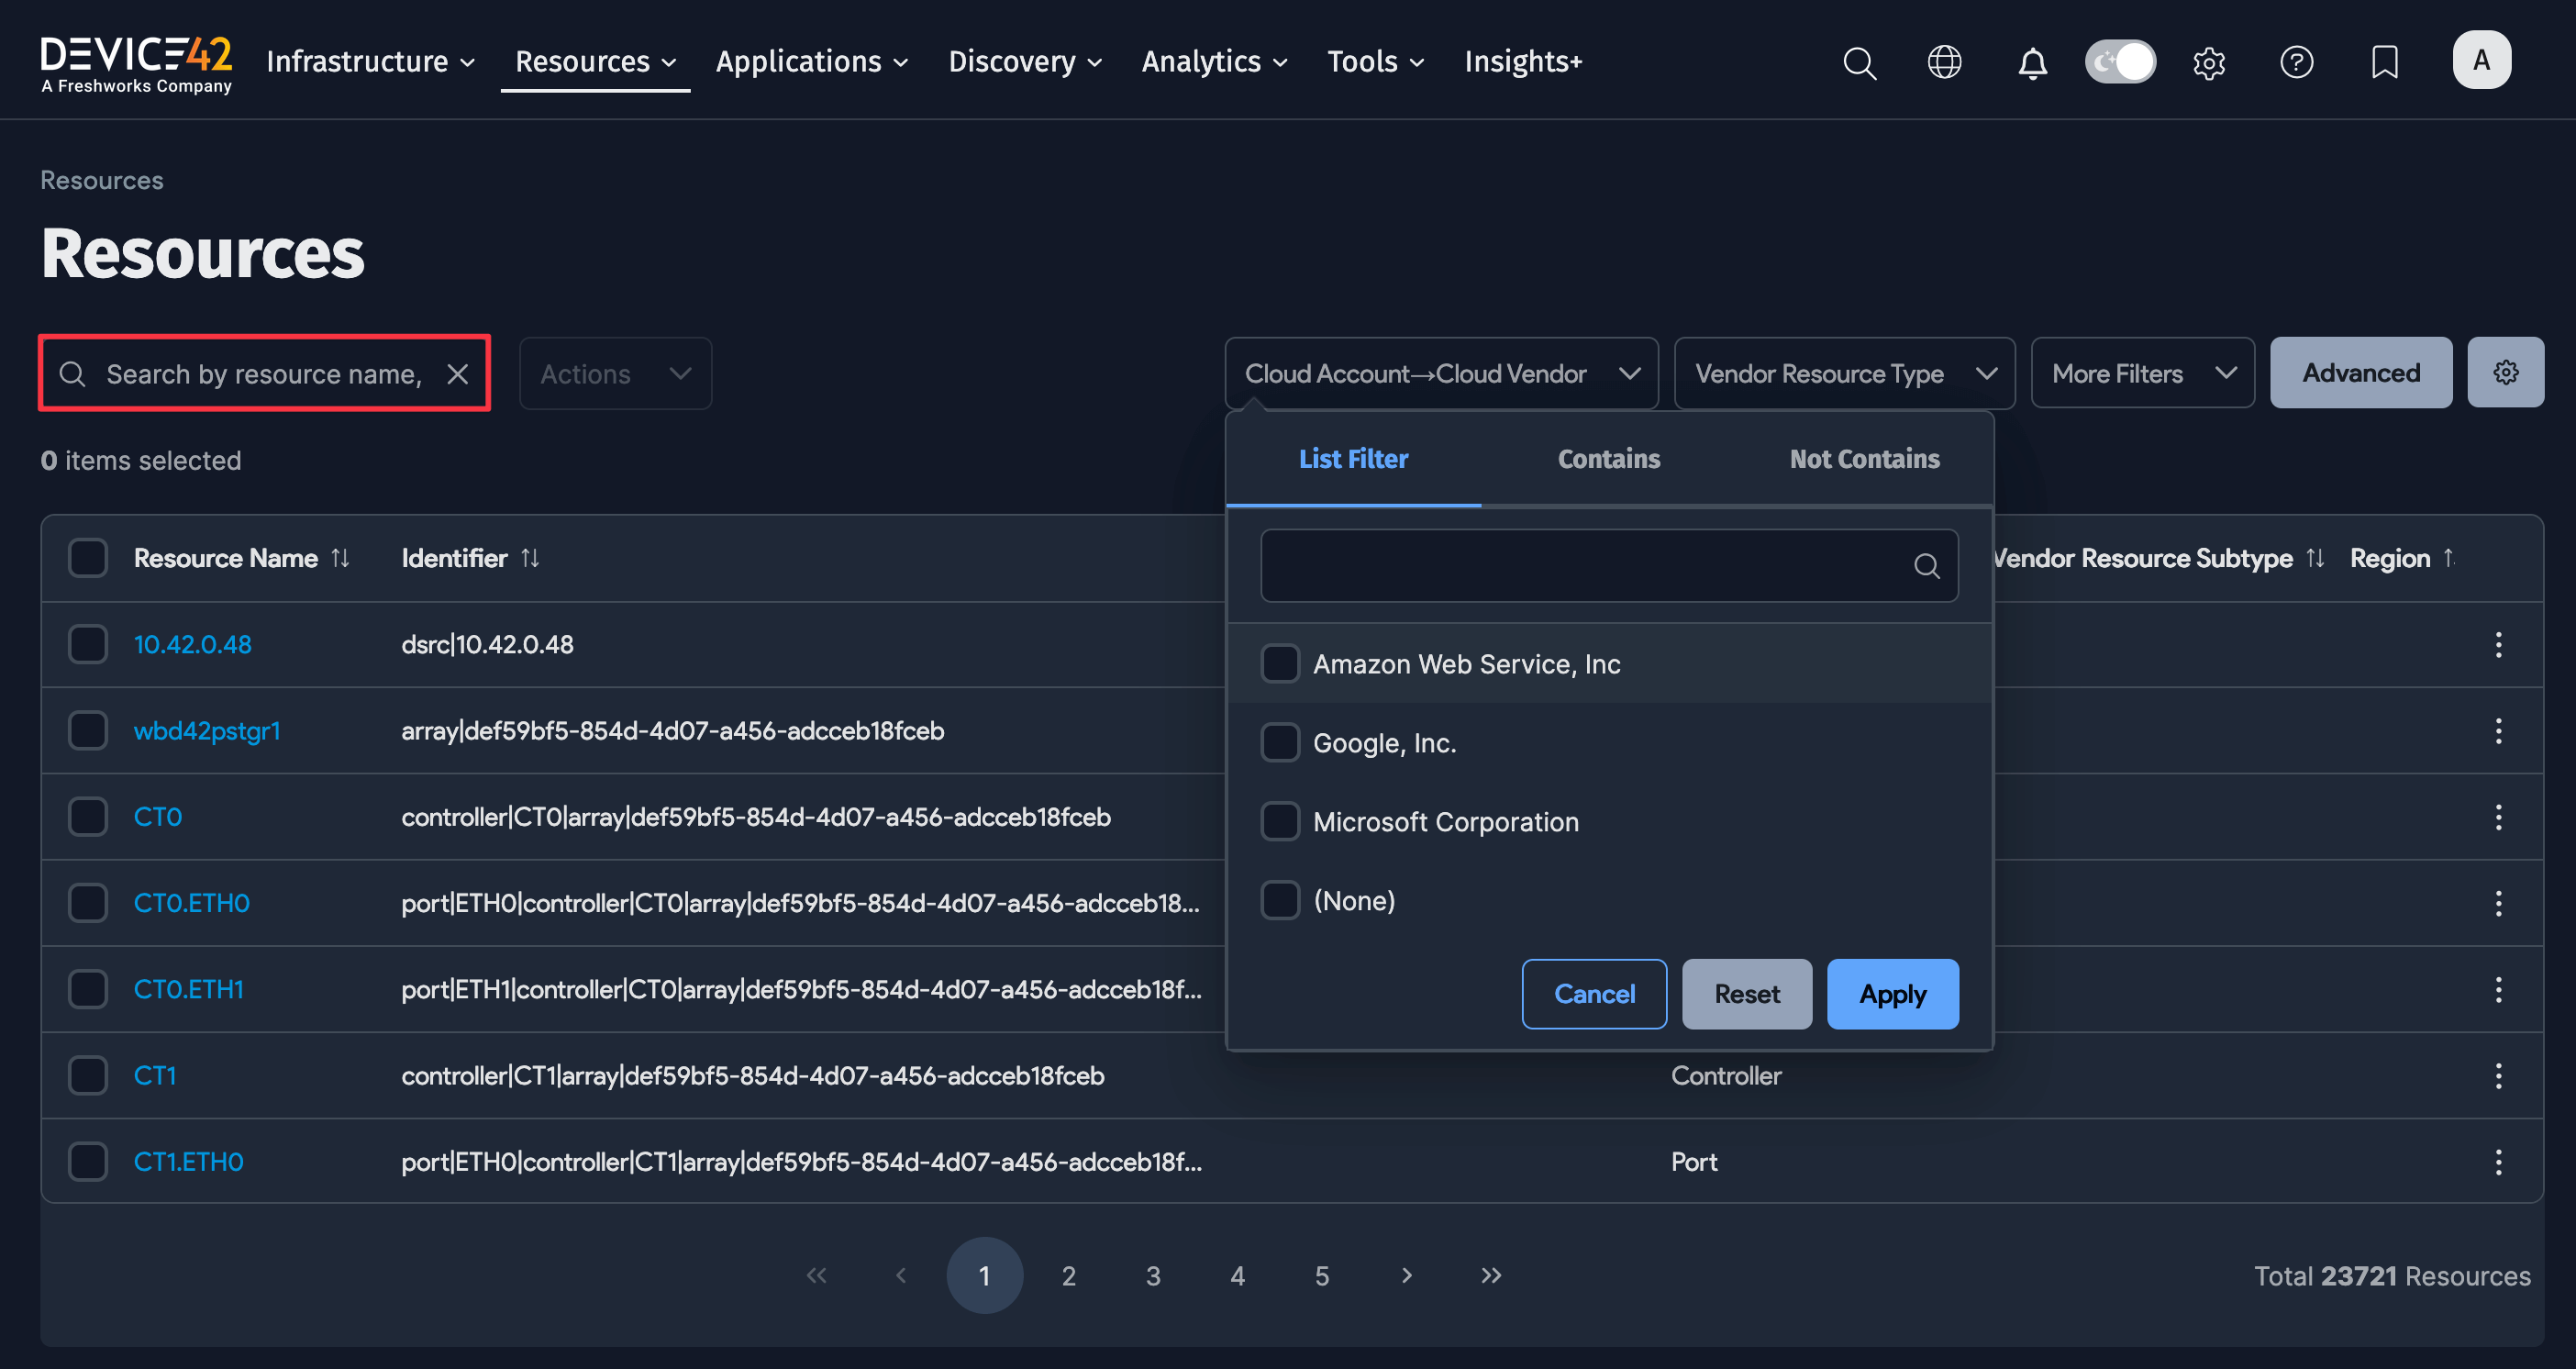2576x1369 pixels.
Task: Open the Vendor Resource Type dropdown
Action: tap(1844, 372)
